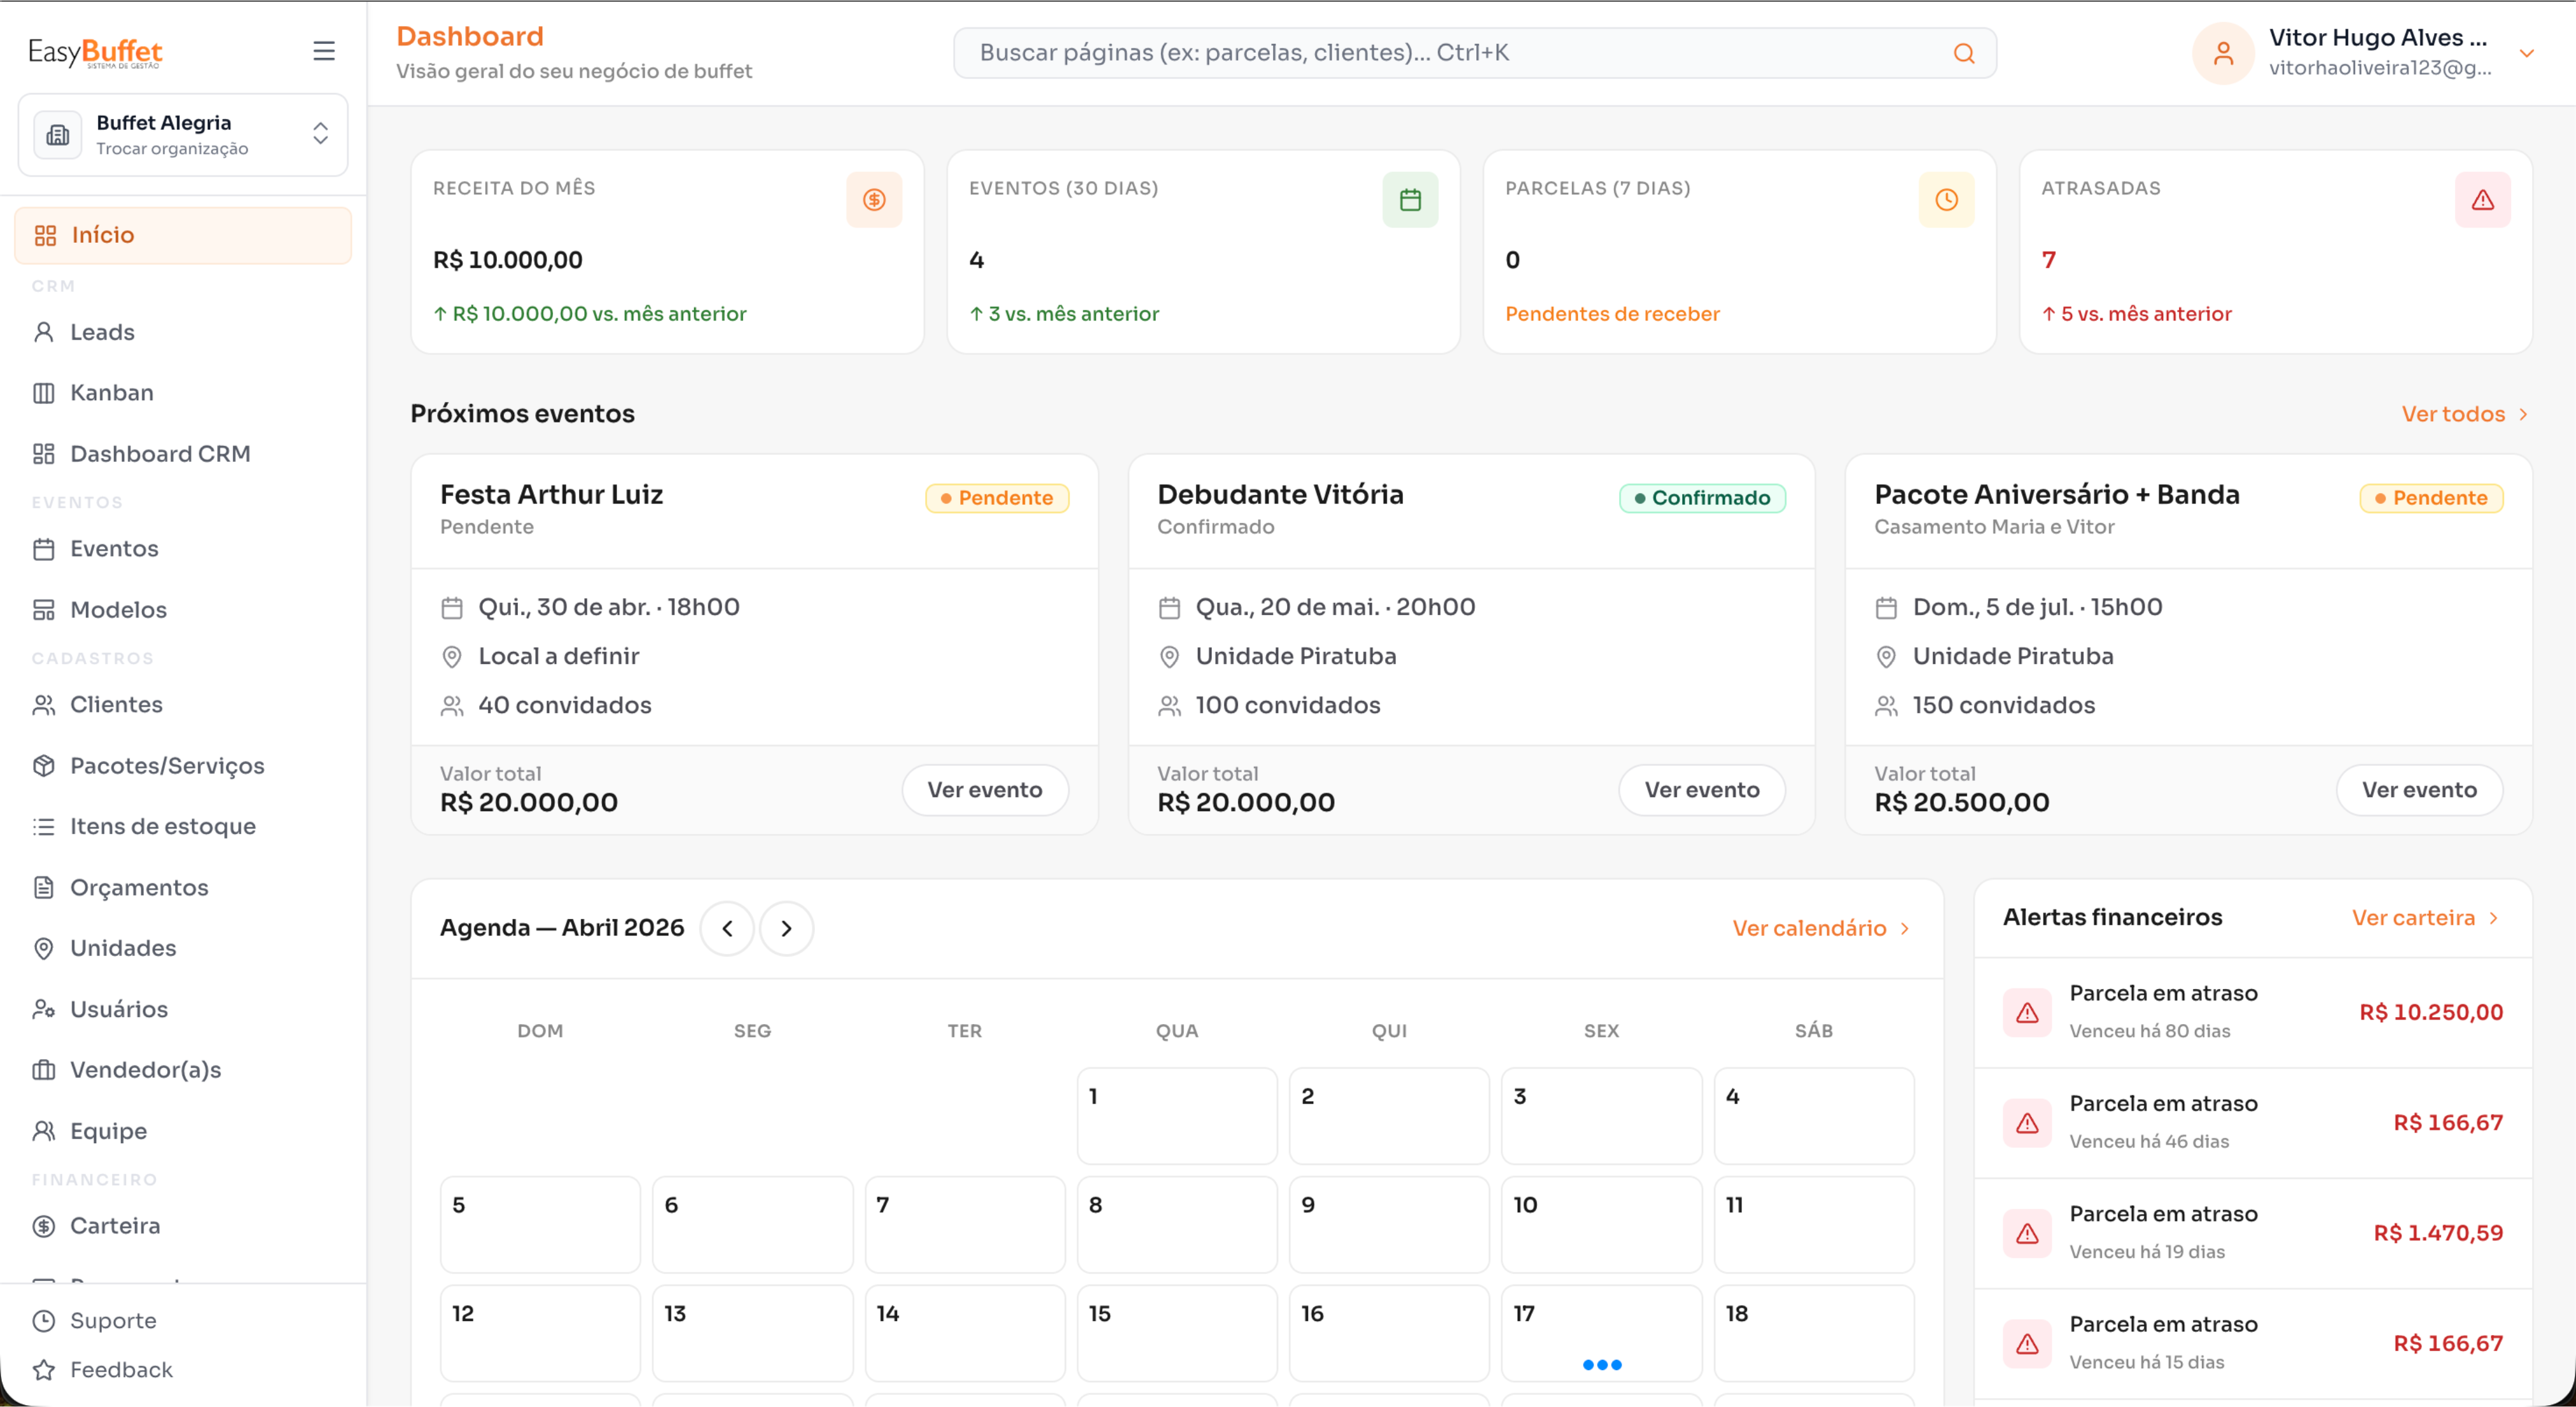Click the EasyBuffet logo
This screenshot has height=1407, width=2576.
click(x=95, y=52)
